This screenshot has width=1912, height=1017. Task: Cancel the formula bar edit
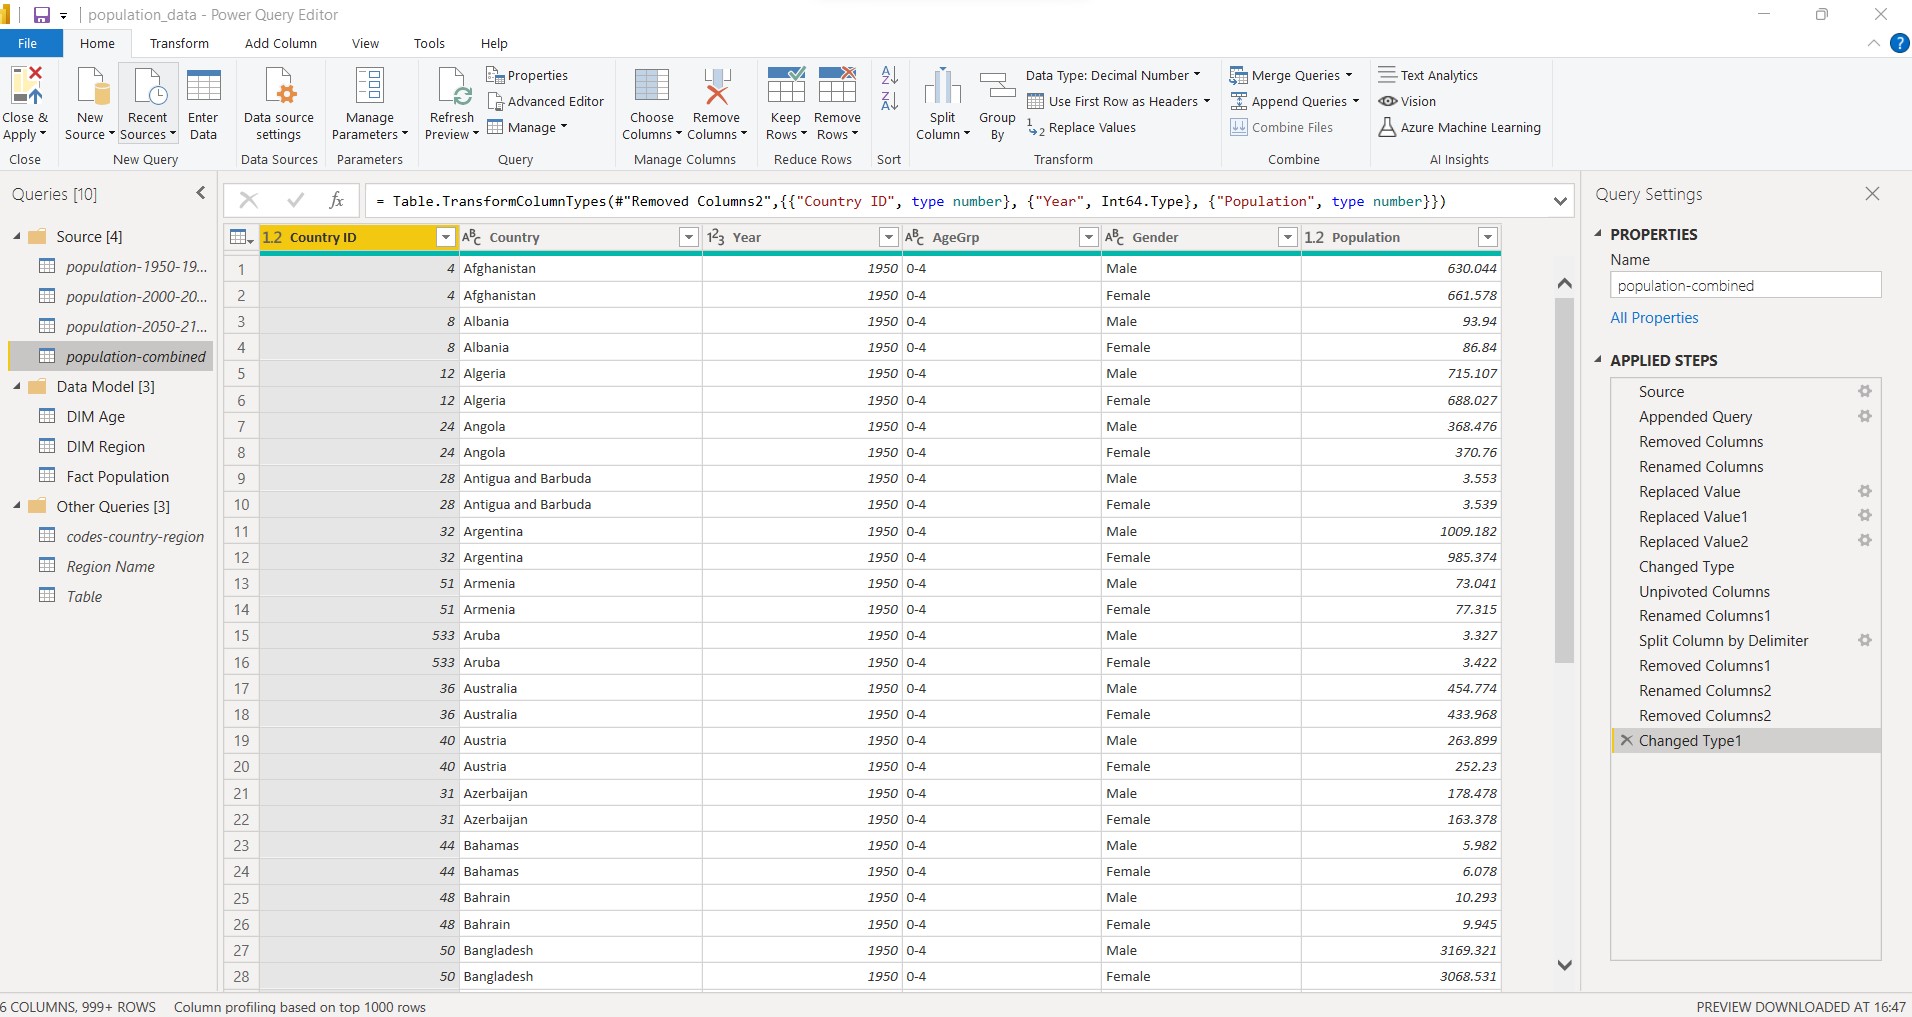pyautogui.click(x=249, y=201)
